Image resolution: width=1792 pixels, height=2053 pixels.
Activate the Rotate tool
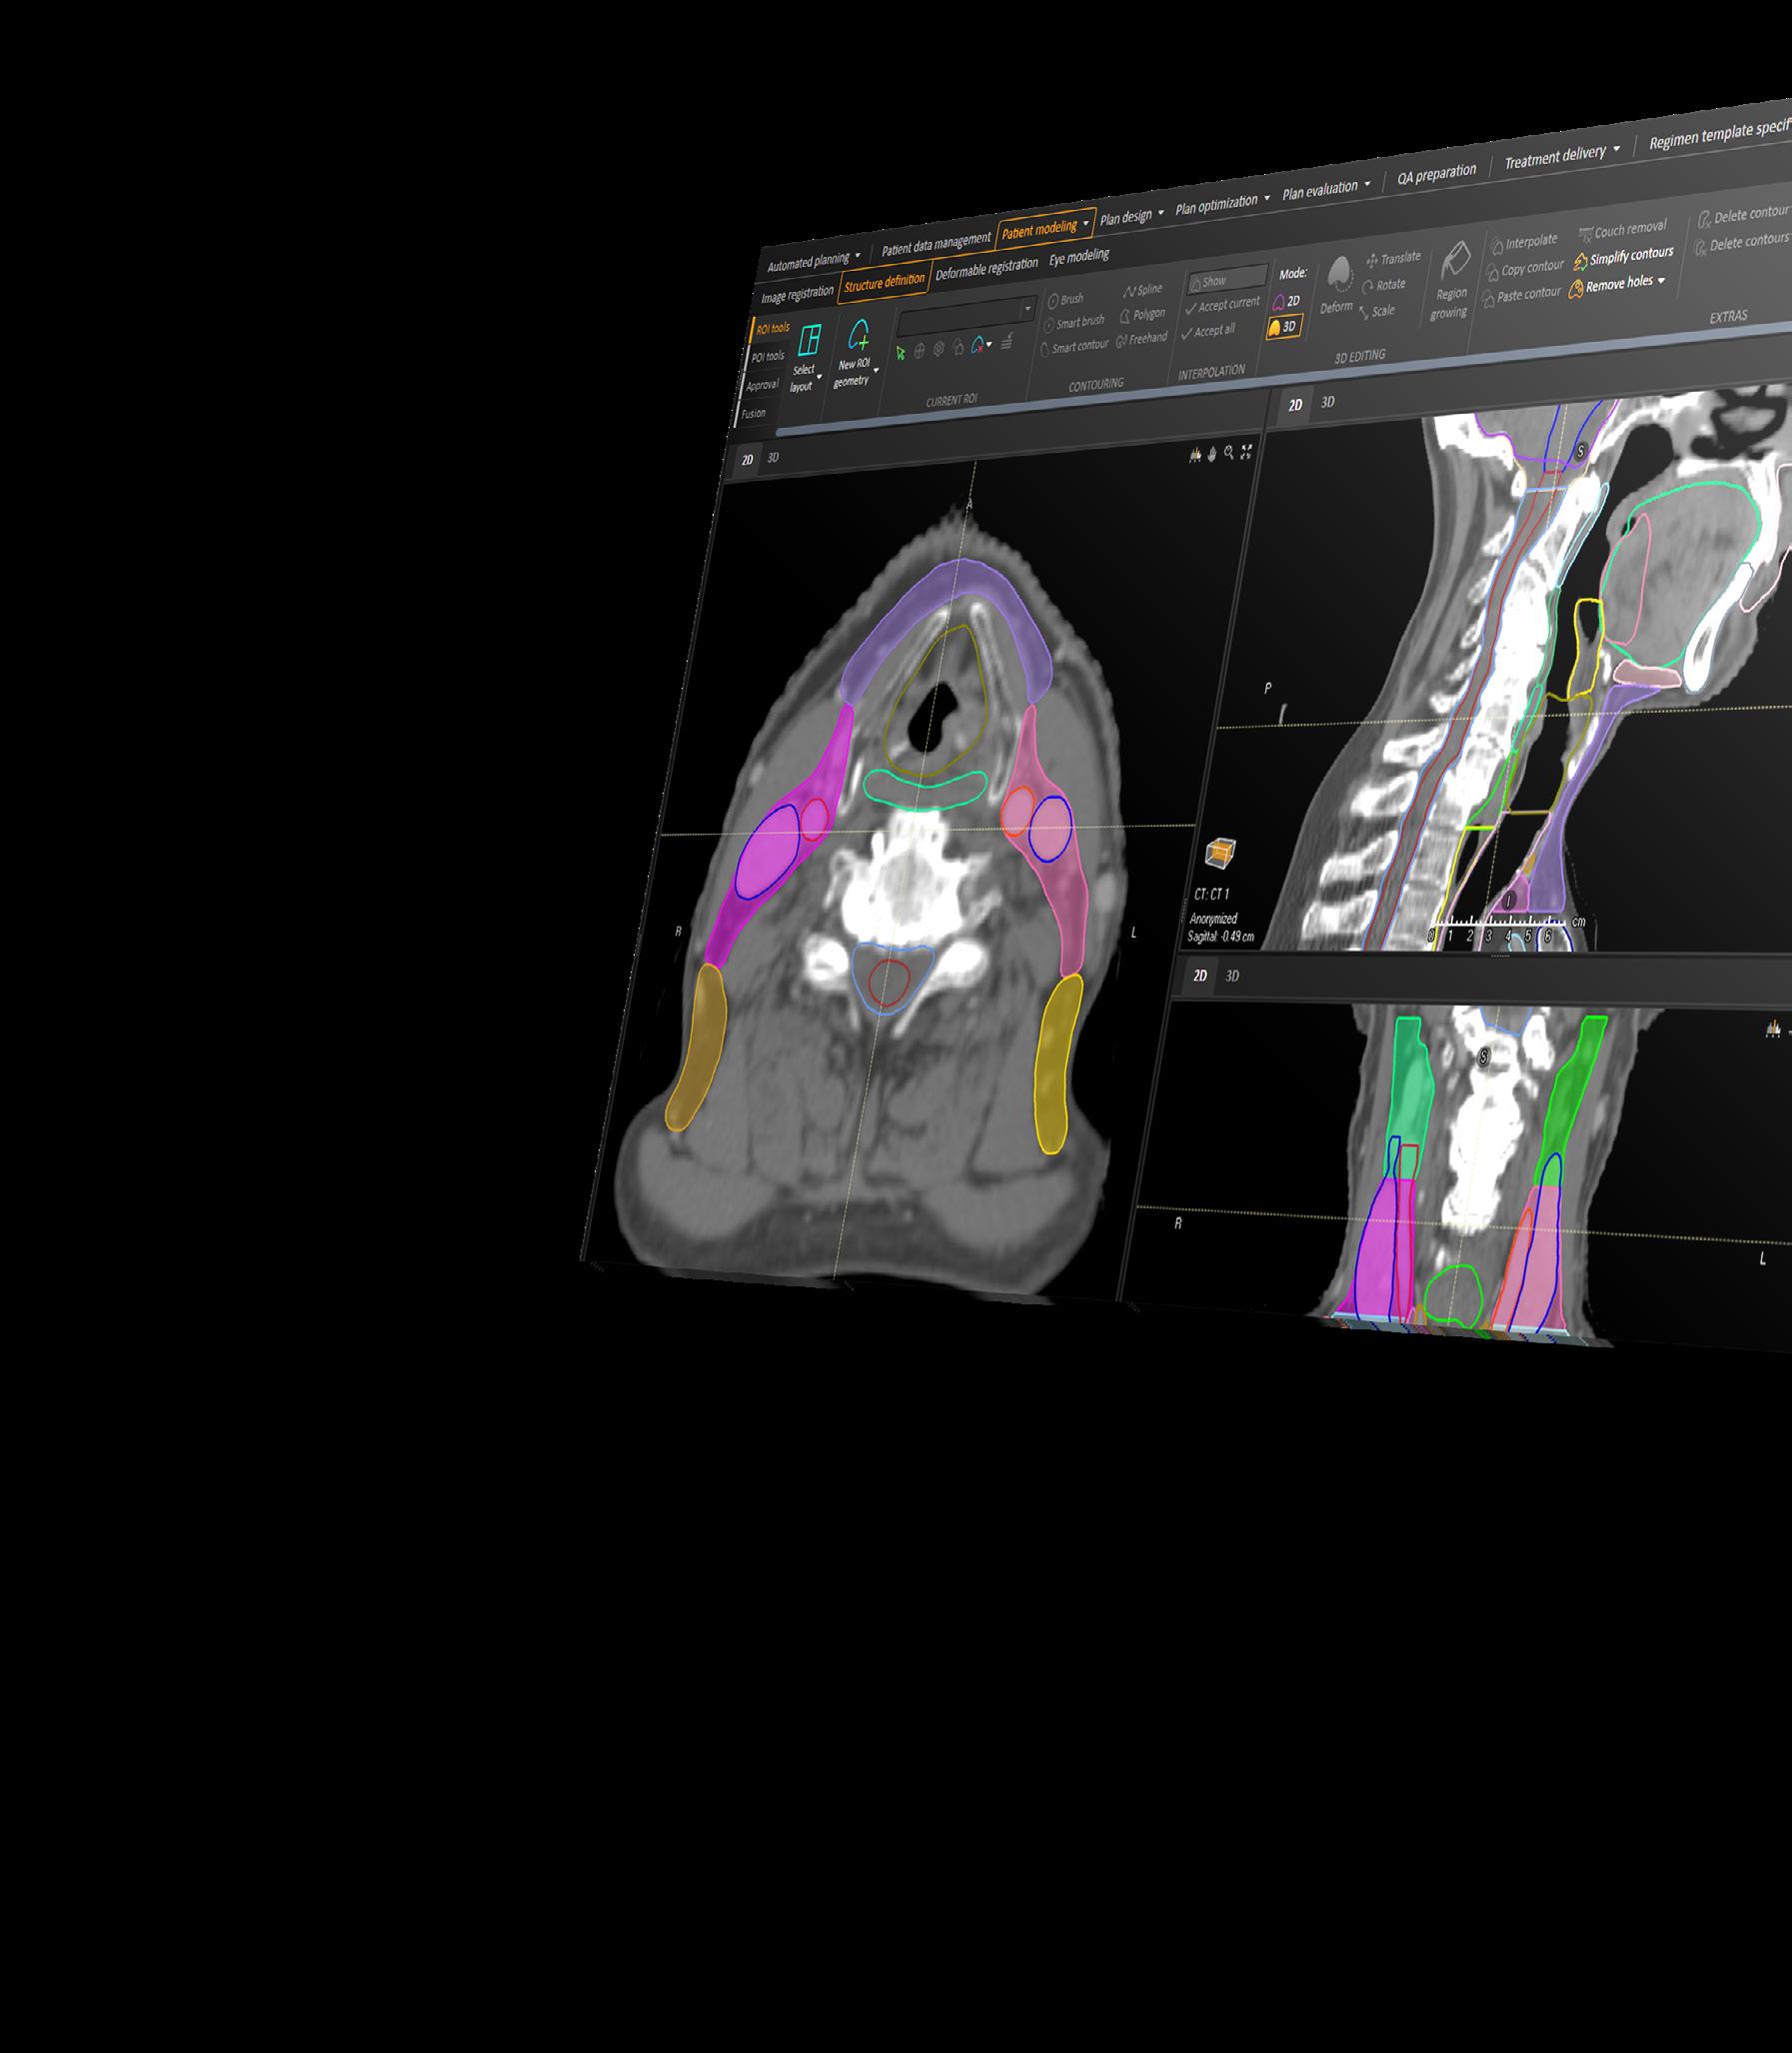click(1384, 285)
